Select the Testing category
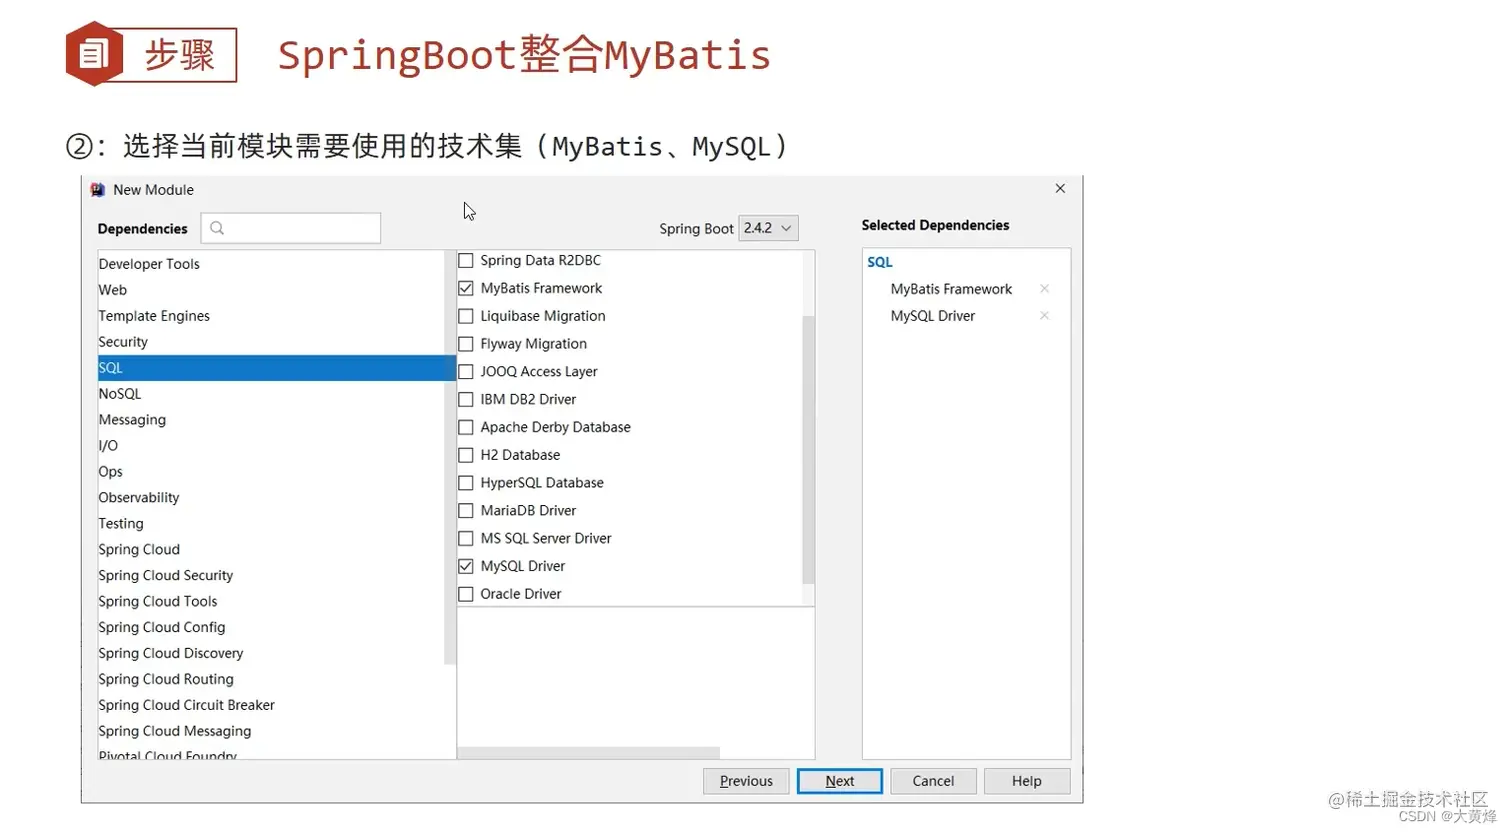The height and width of the screenshot is (833, 1512). coord(270,524)
